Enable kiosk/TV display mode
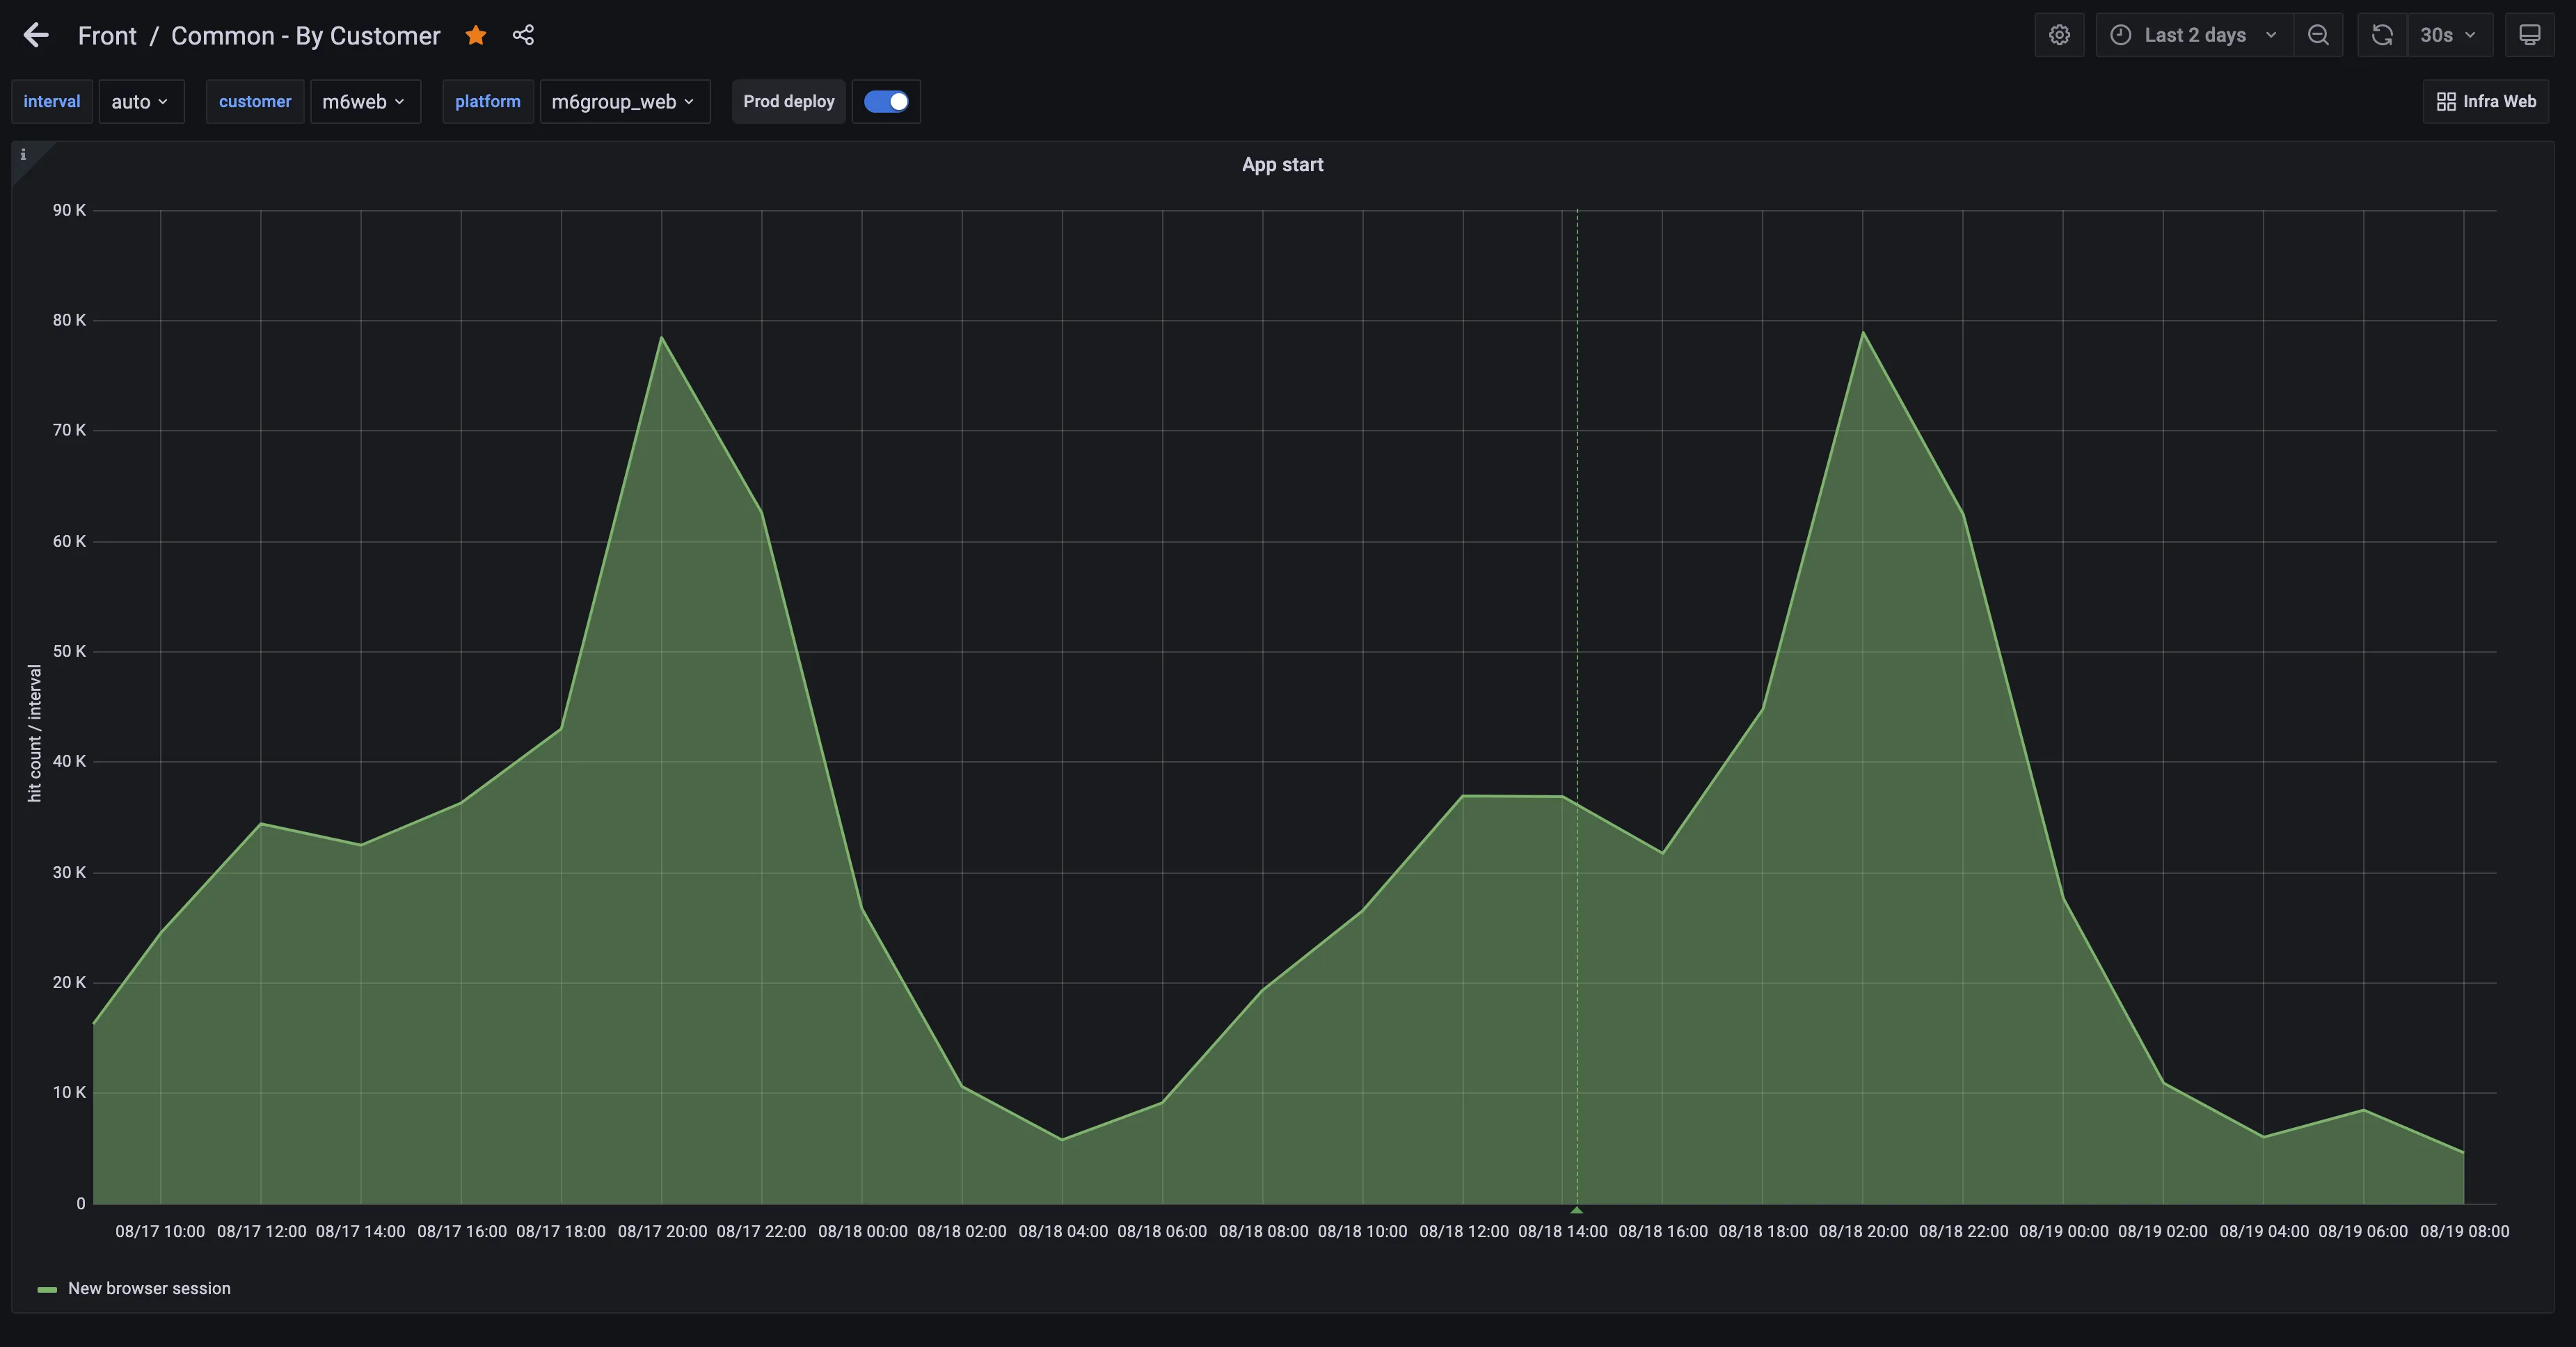The width and height of the screenshot is (2576, 1347). (x=2531, y=34)
